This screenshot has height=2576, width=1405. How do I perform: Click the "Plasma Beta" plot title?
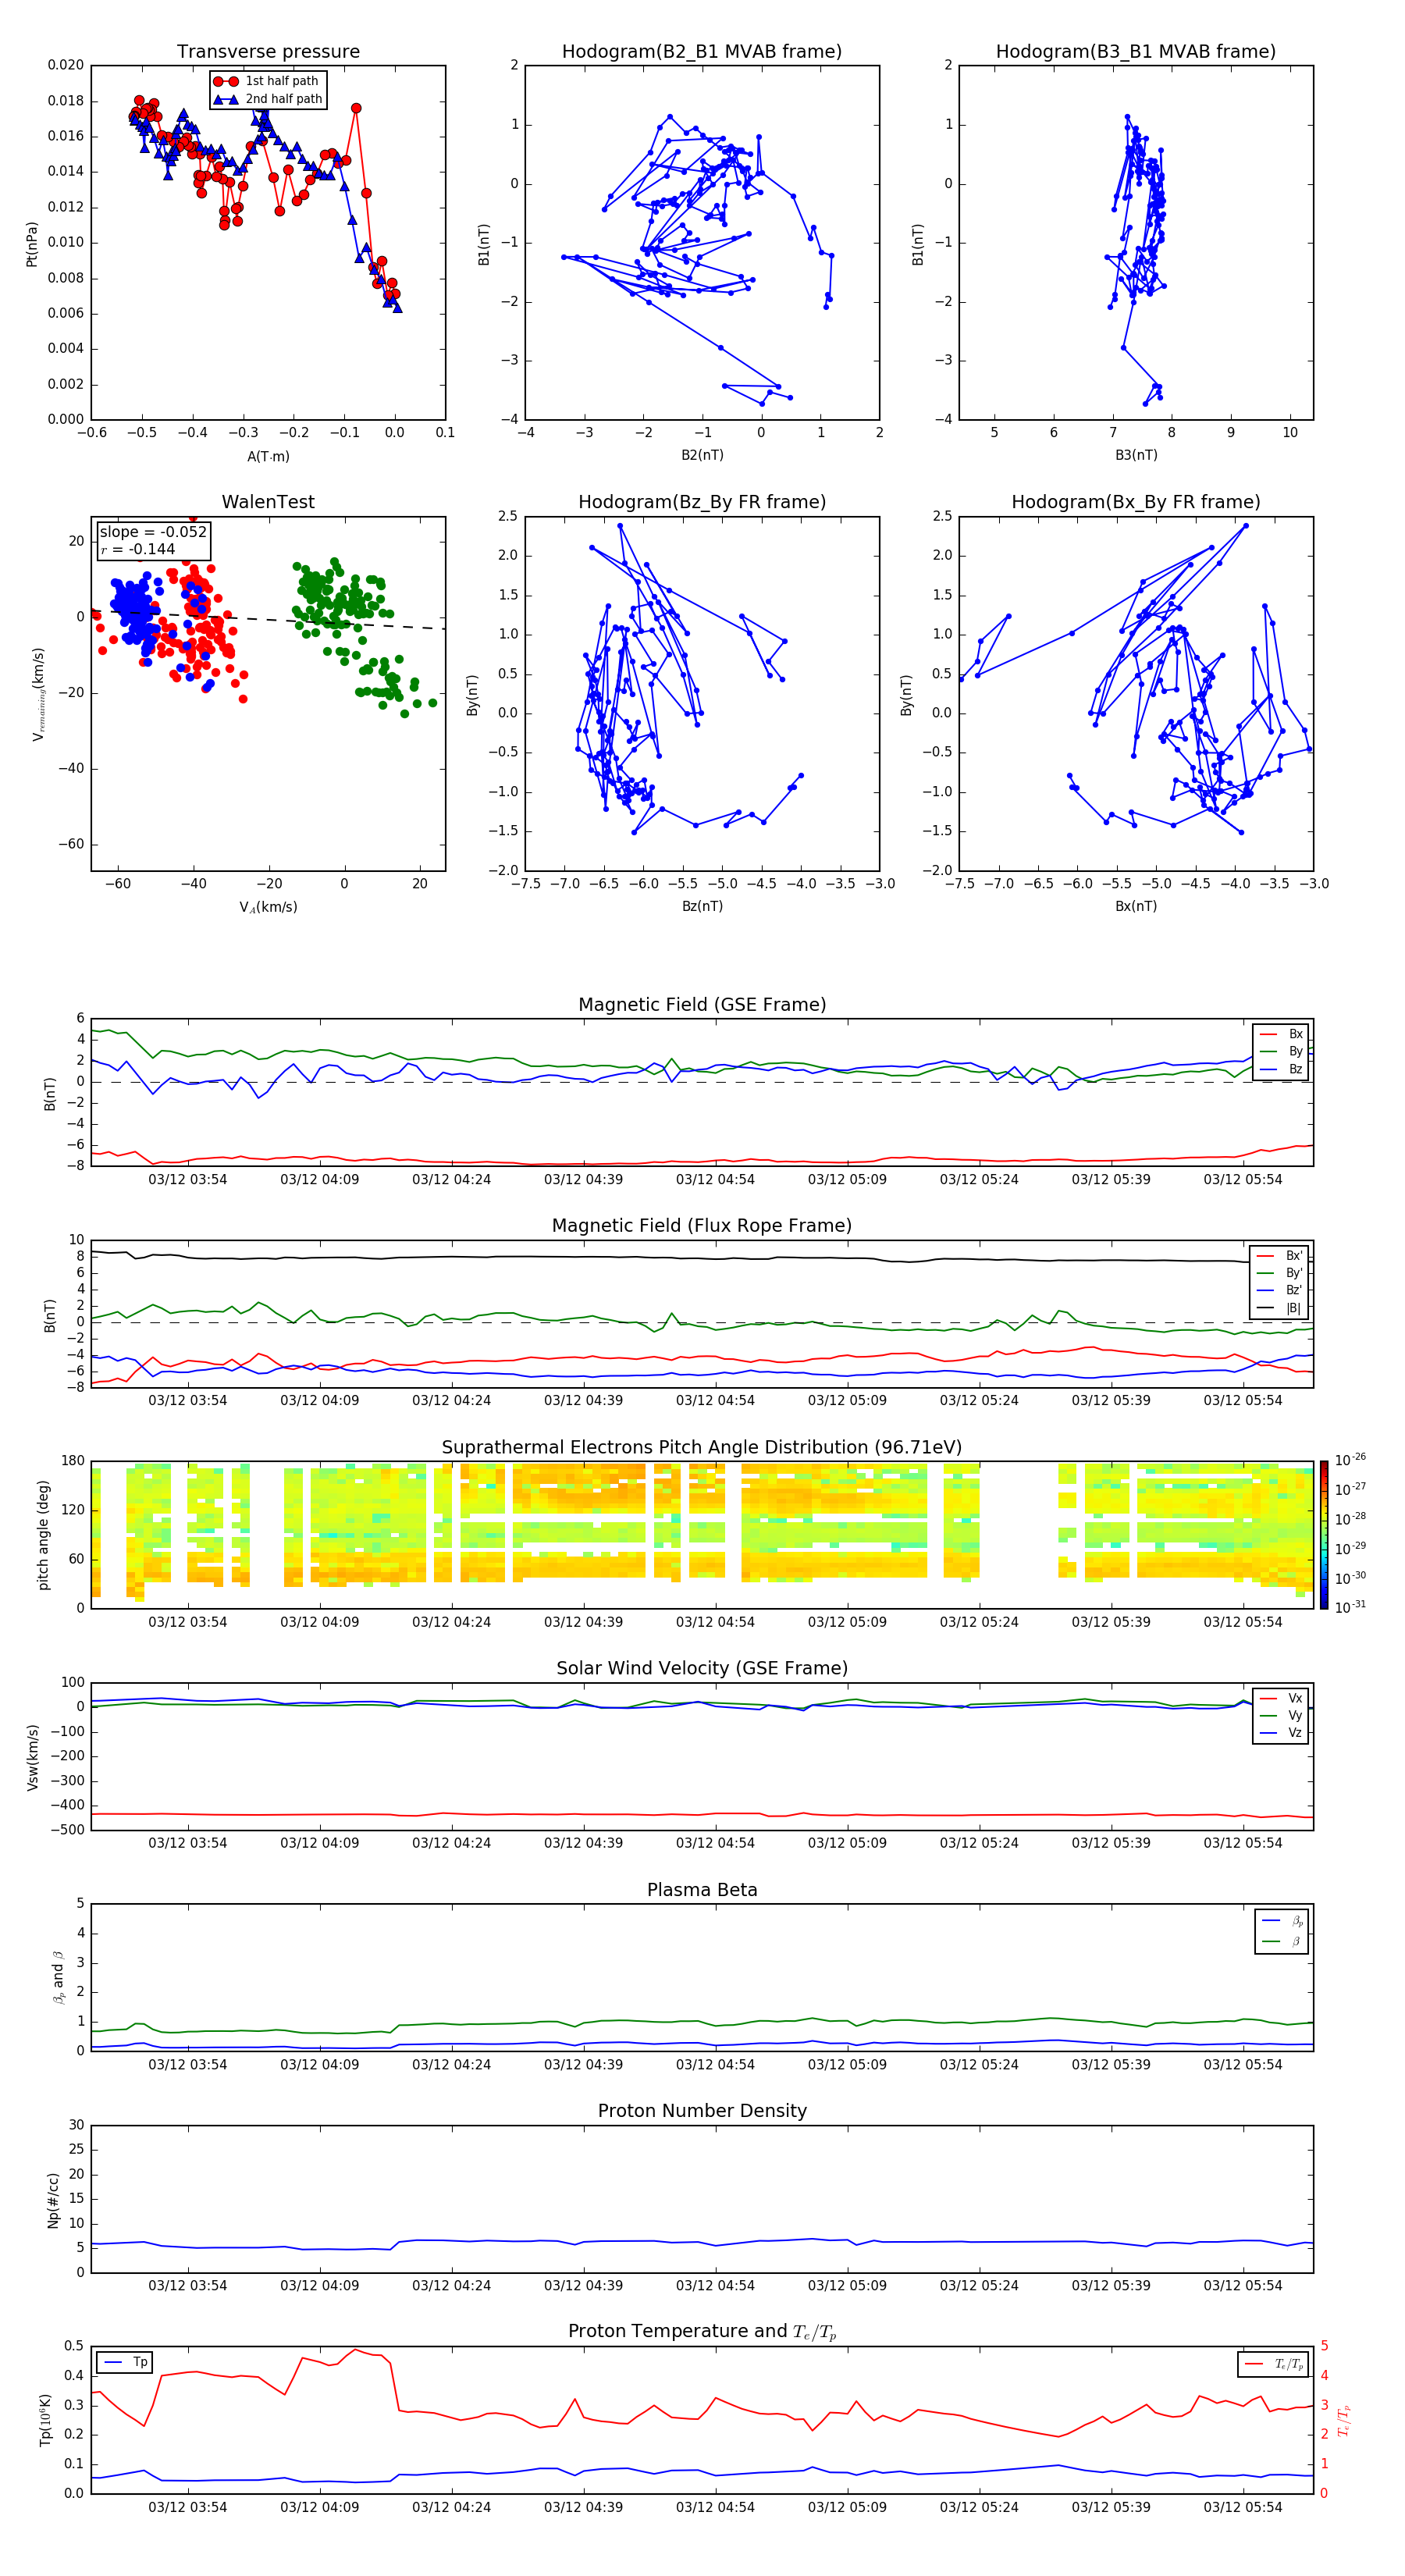pyautogui.click(x=702, y=1890)
